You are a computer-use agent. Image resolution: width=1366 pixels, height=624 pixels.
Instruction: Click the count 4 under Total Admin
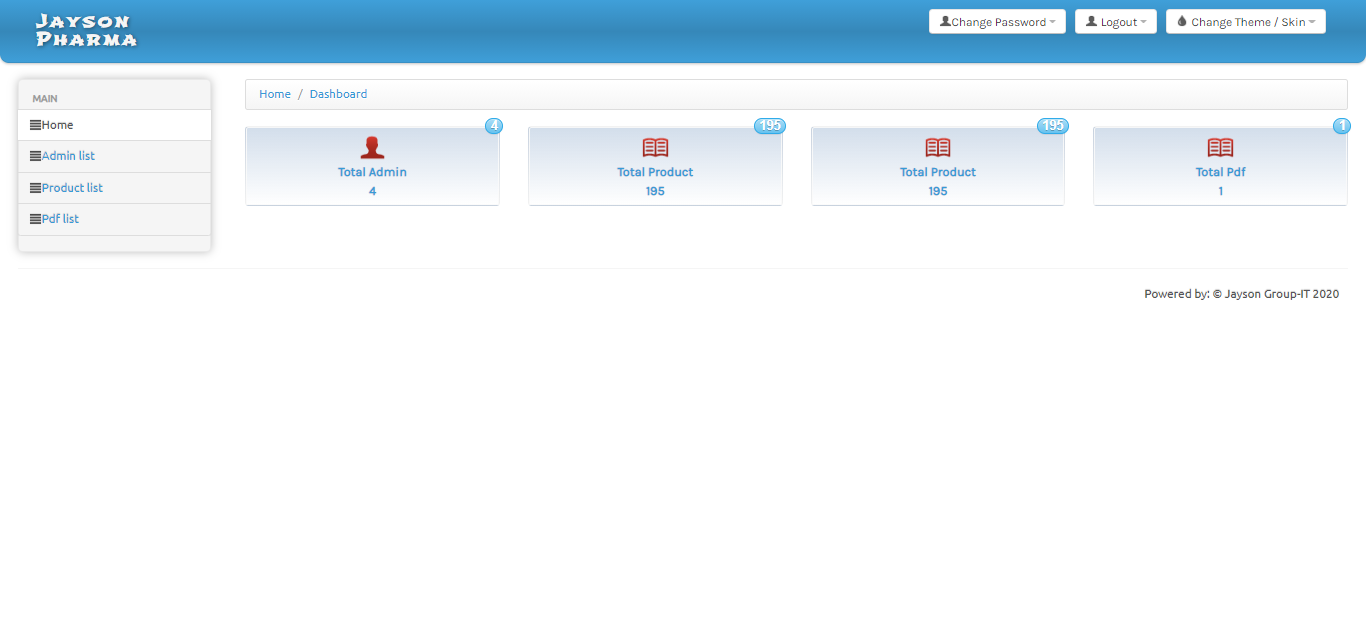coord(372,191)
